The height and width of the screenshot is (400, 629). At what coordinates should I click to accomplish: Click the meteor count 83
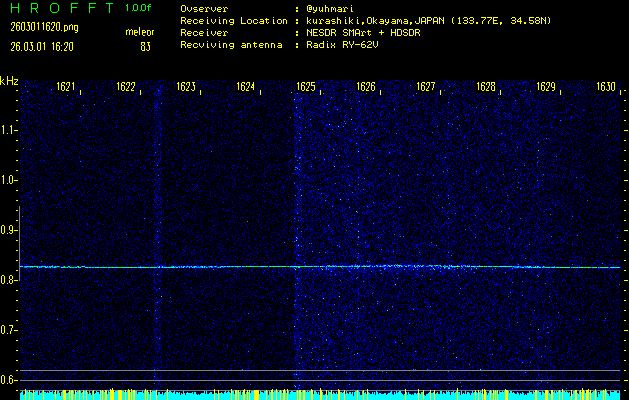[x=145, y=47]
